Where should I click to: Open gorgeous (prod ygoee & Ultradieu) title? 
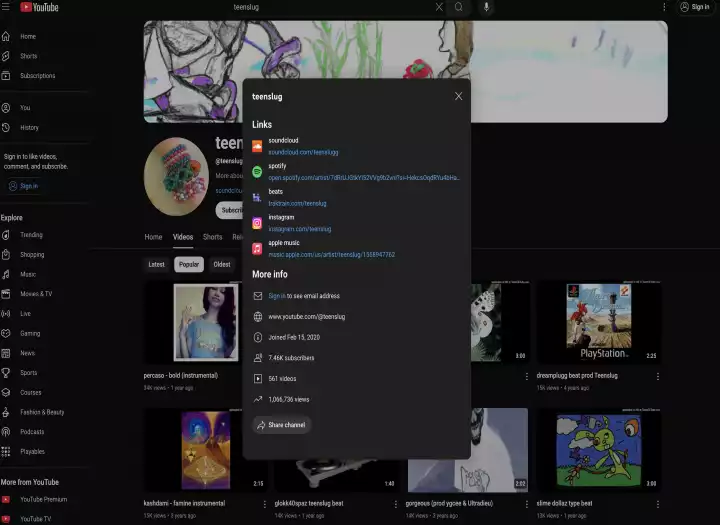449,503
